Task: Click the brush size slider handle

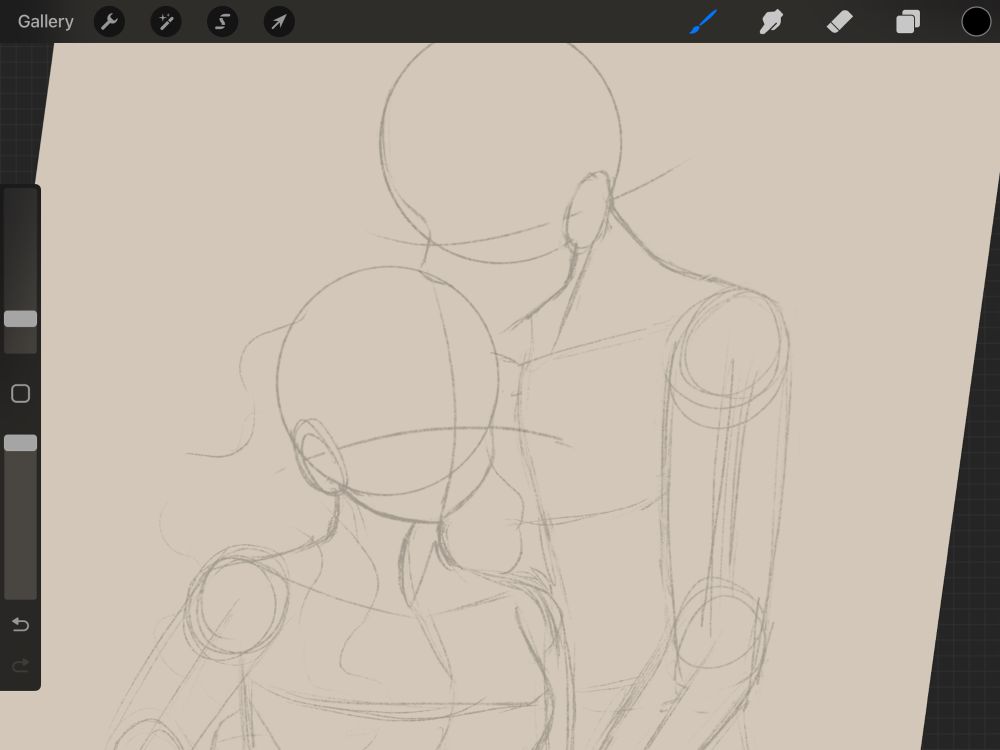Action: click(x=20, y=319)
